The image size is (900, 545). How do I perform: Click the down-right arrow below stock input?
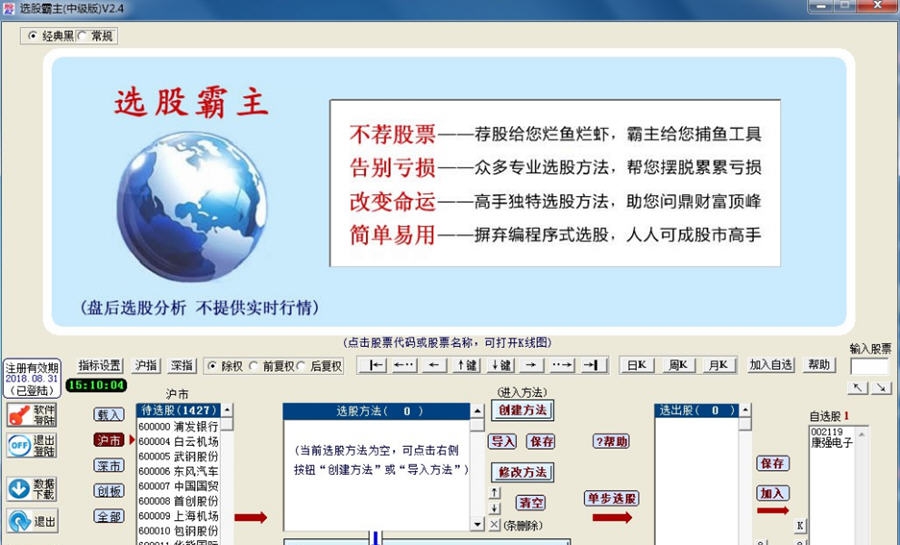coord(882,388)
